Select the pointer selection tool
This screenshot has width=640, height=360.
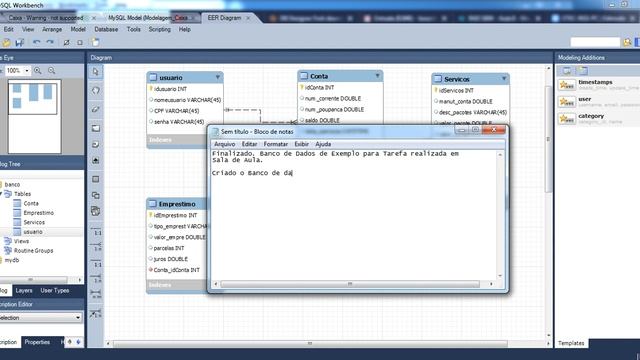click(x=96, y=72)
